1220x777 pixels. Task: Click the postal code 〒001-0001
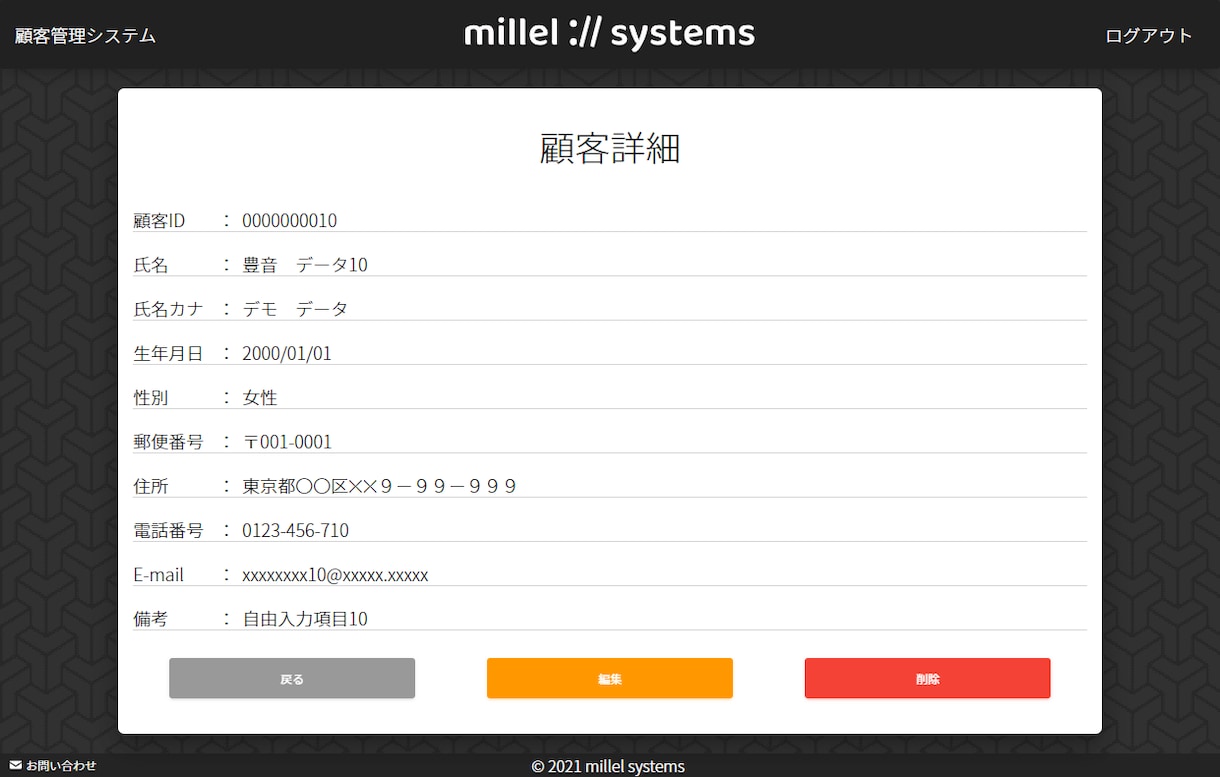tap(287, 441)
